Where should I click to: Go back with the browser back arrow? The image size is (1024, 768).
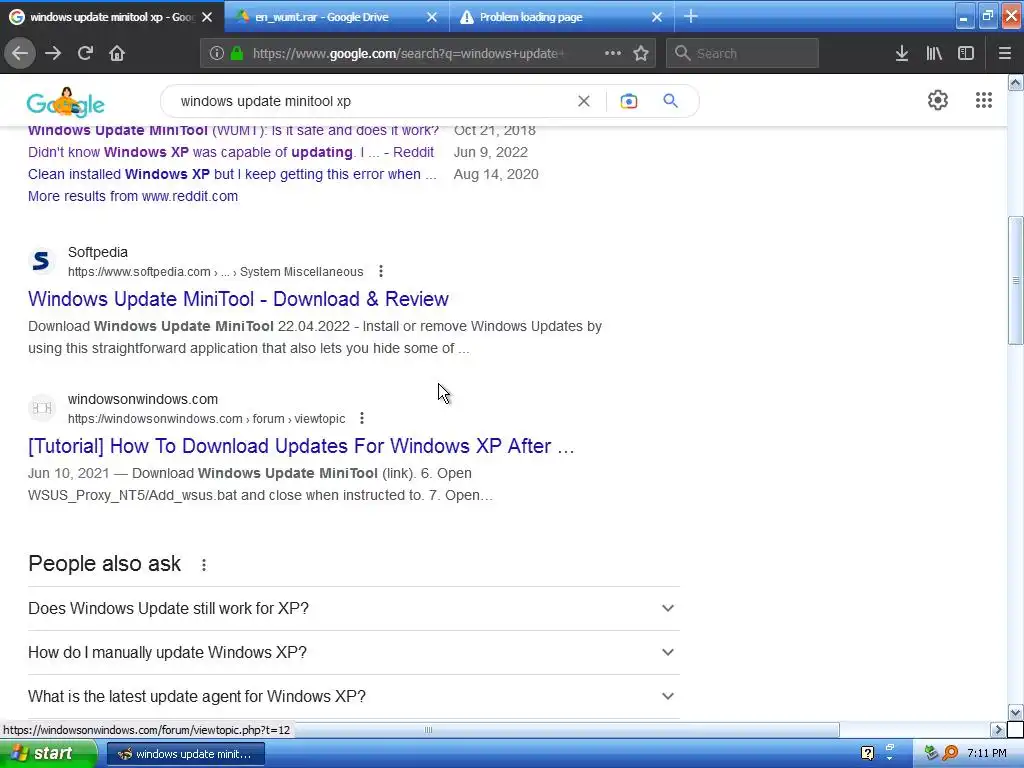pyautogui.click(x=20, y=53)
